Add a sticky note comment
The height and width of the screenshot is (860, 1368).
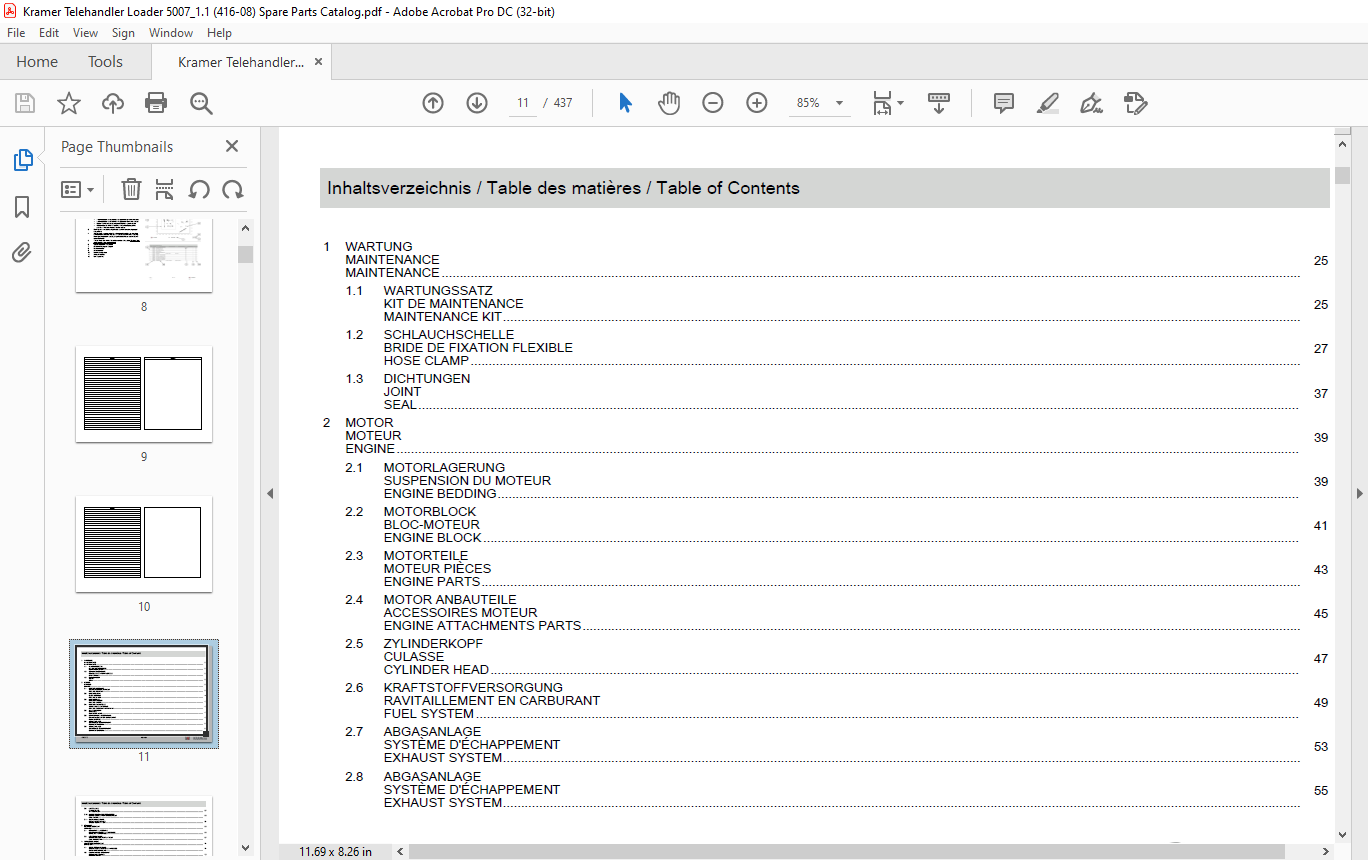pyautogui.click(x=1004, y=103)
